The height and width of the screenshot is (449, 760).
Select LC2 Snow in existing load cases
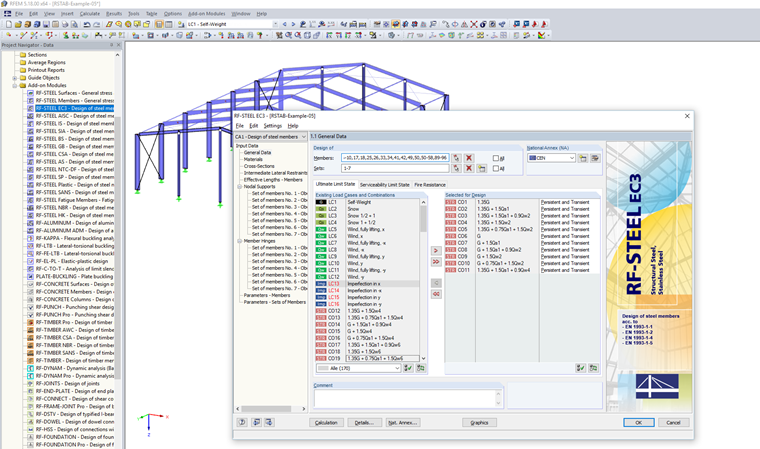click(x=367, y=209)
